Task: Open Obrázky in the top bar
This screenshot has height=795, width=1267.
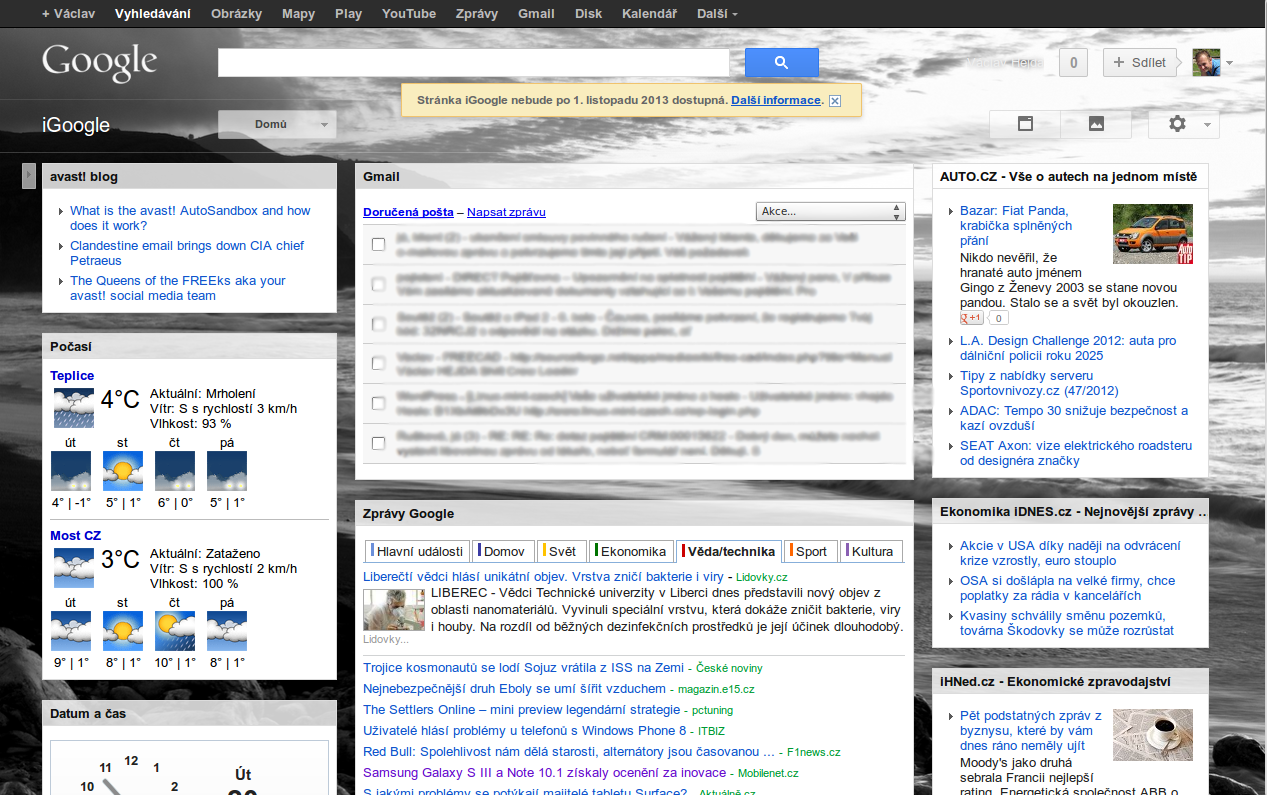Action: pyautogui.click(x=237, y=14)
